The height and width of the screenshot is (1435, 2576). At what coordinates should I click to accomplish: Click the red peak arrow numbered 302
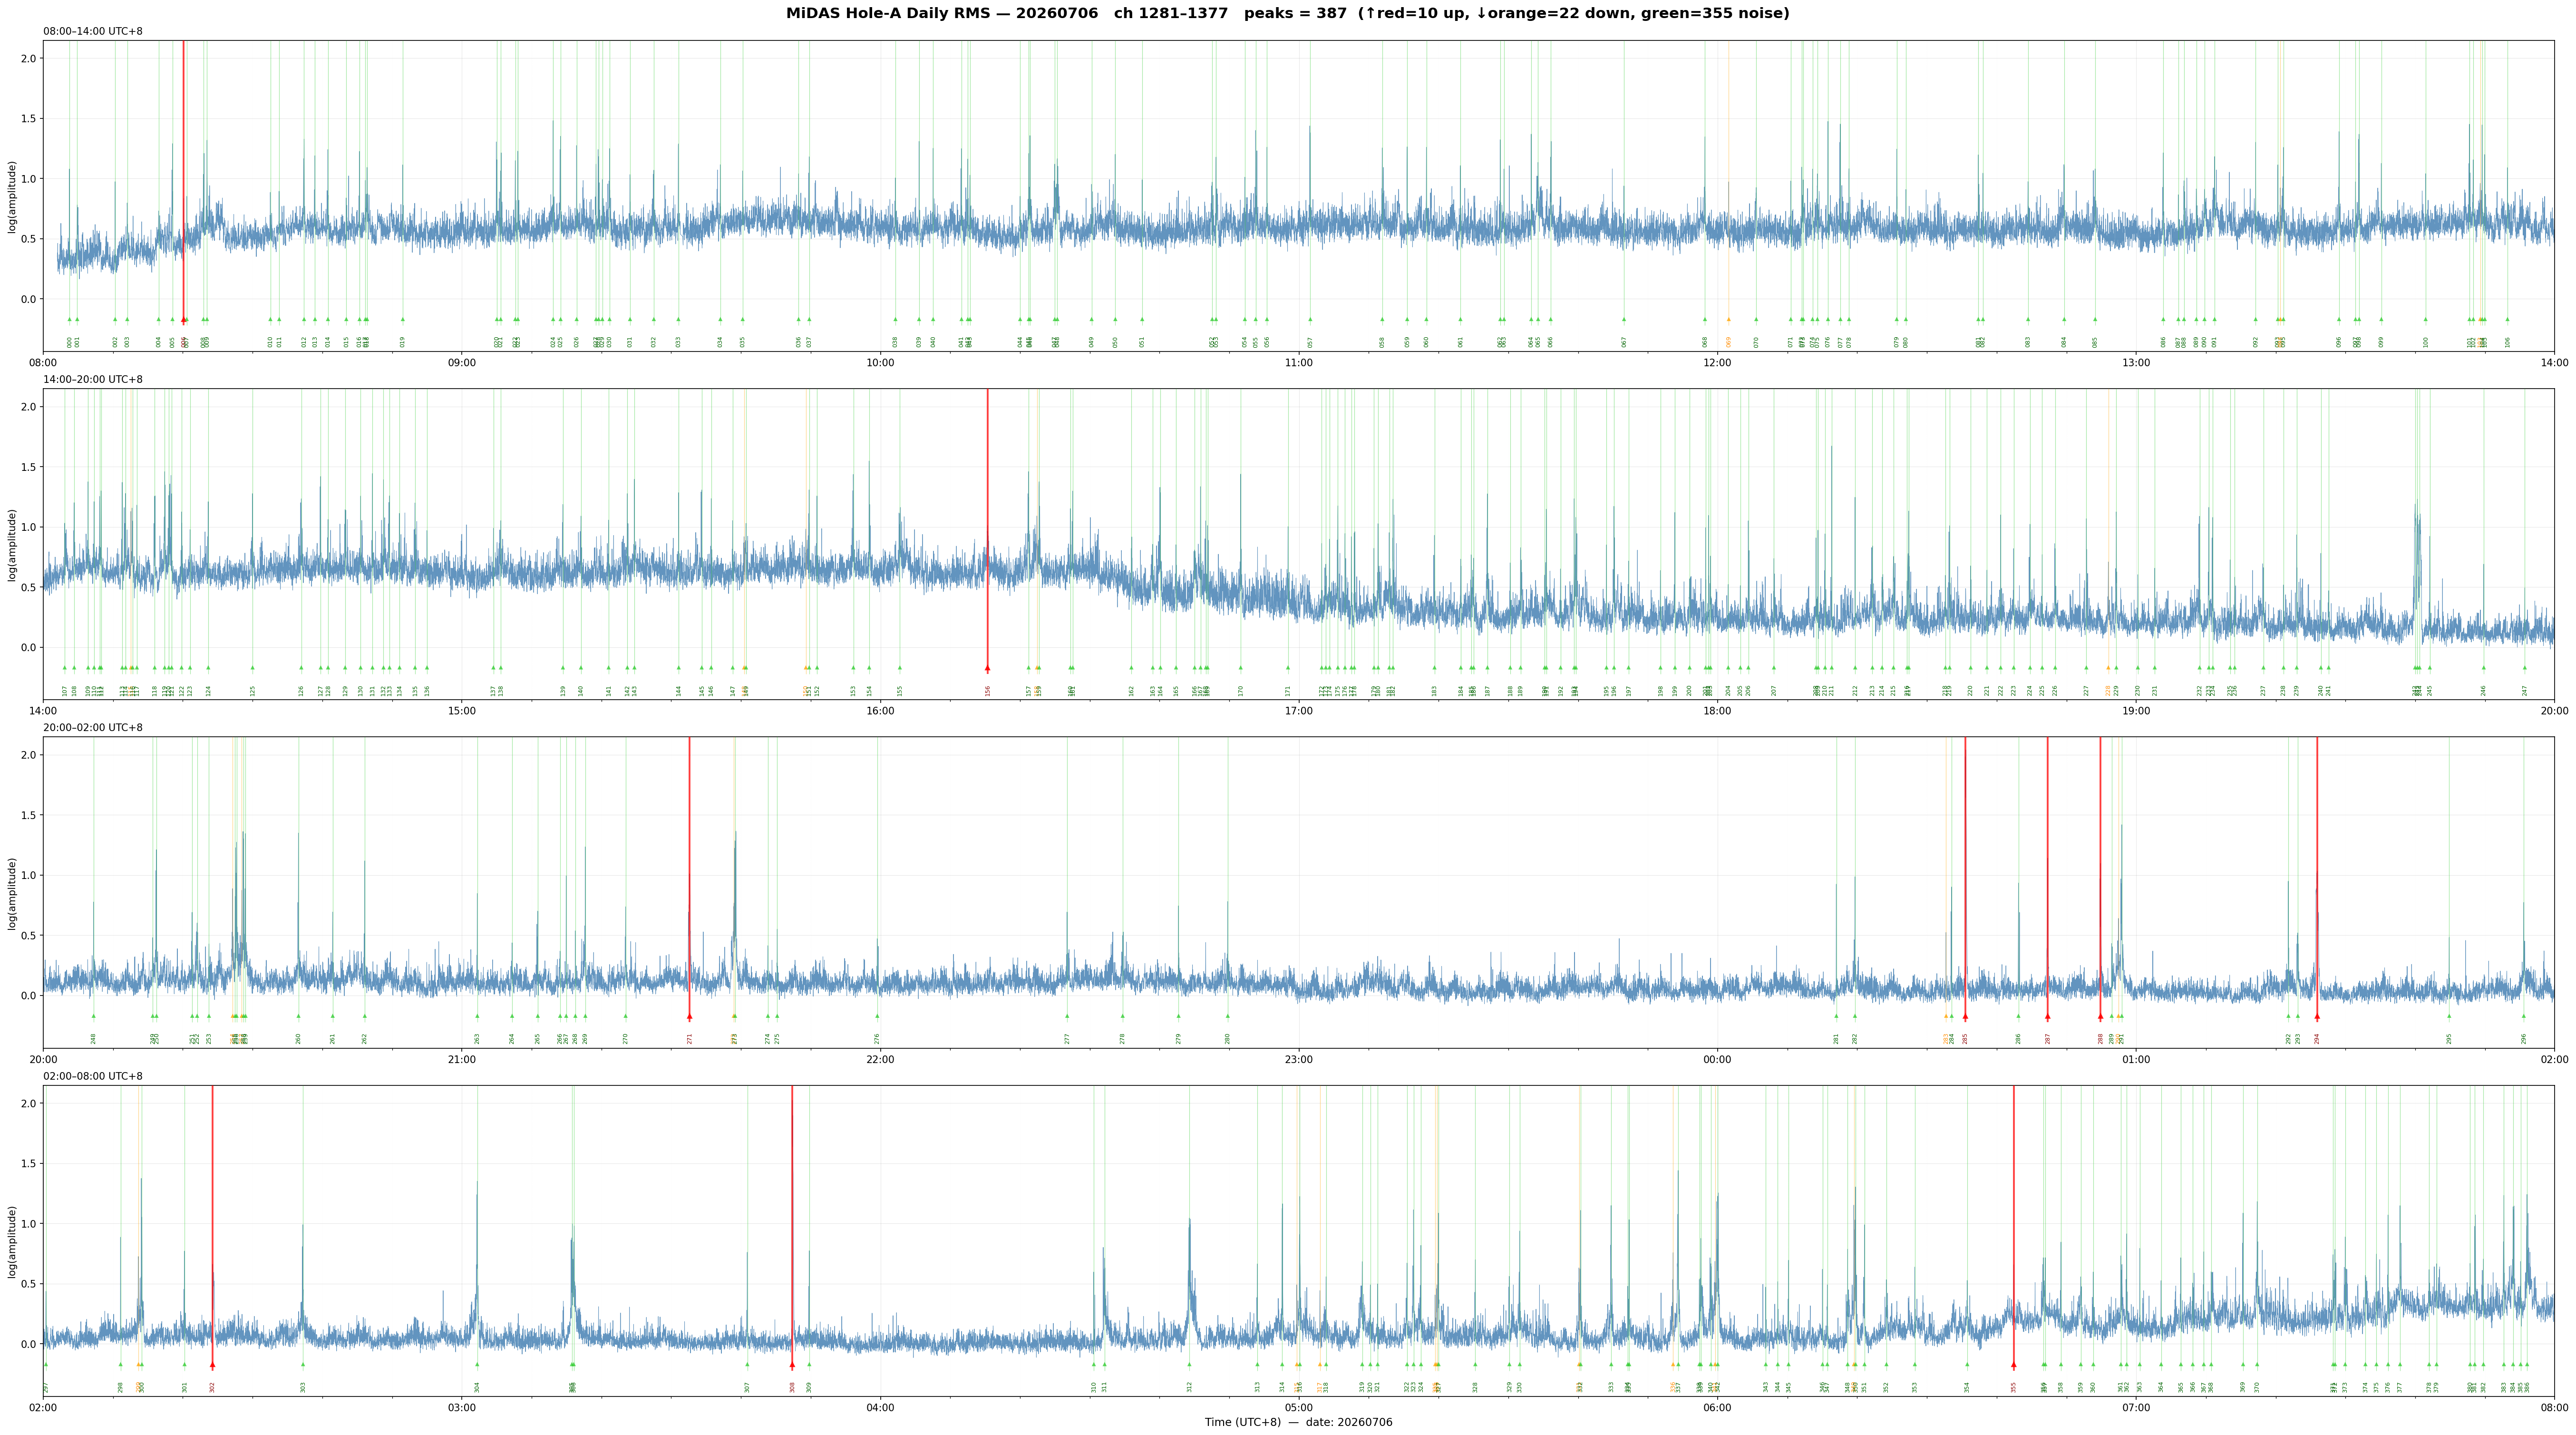point(212,1364)
